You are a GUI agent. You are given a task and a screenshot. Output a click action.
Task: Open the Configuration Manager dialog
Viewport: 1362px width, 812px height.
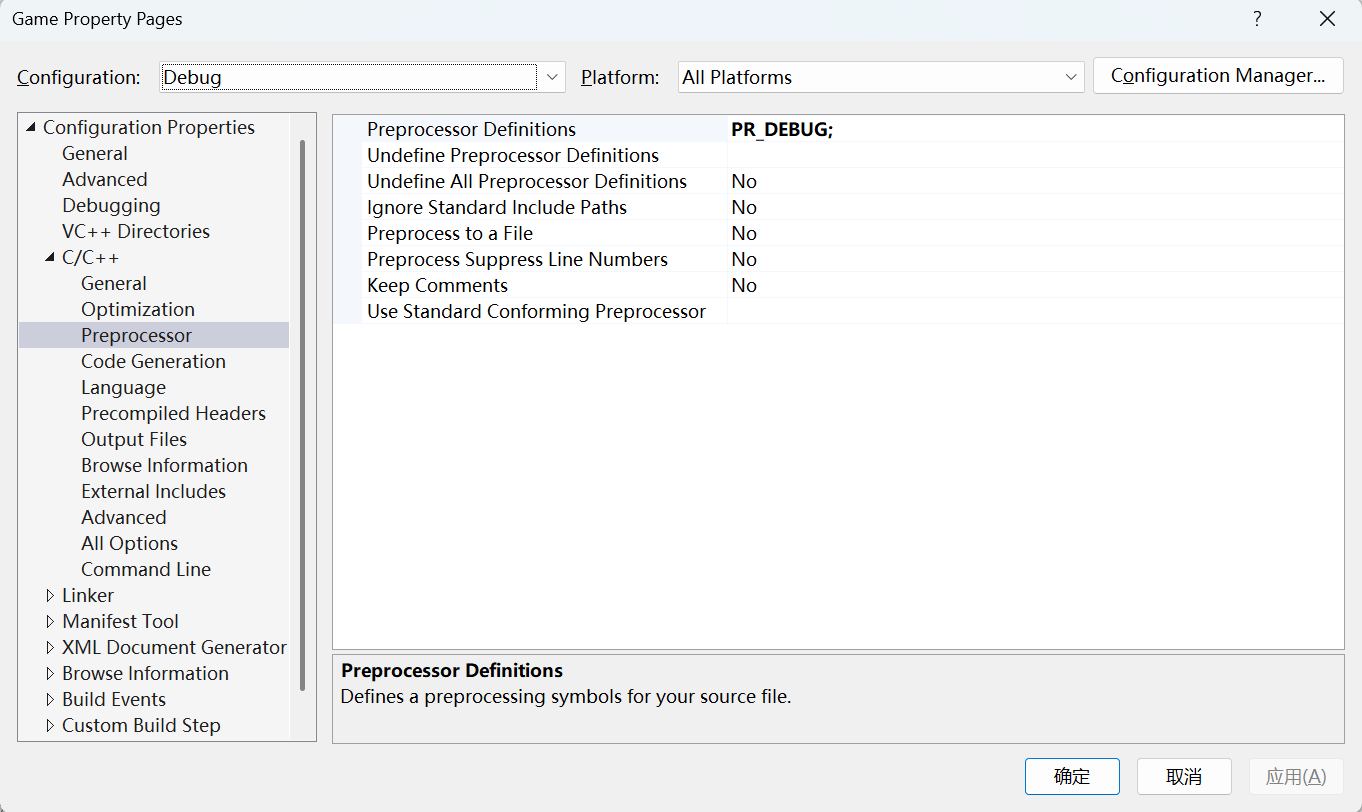(x=1217, y=76)
